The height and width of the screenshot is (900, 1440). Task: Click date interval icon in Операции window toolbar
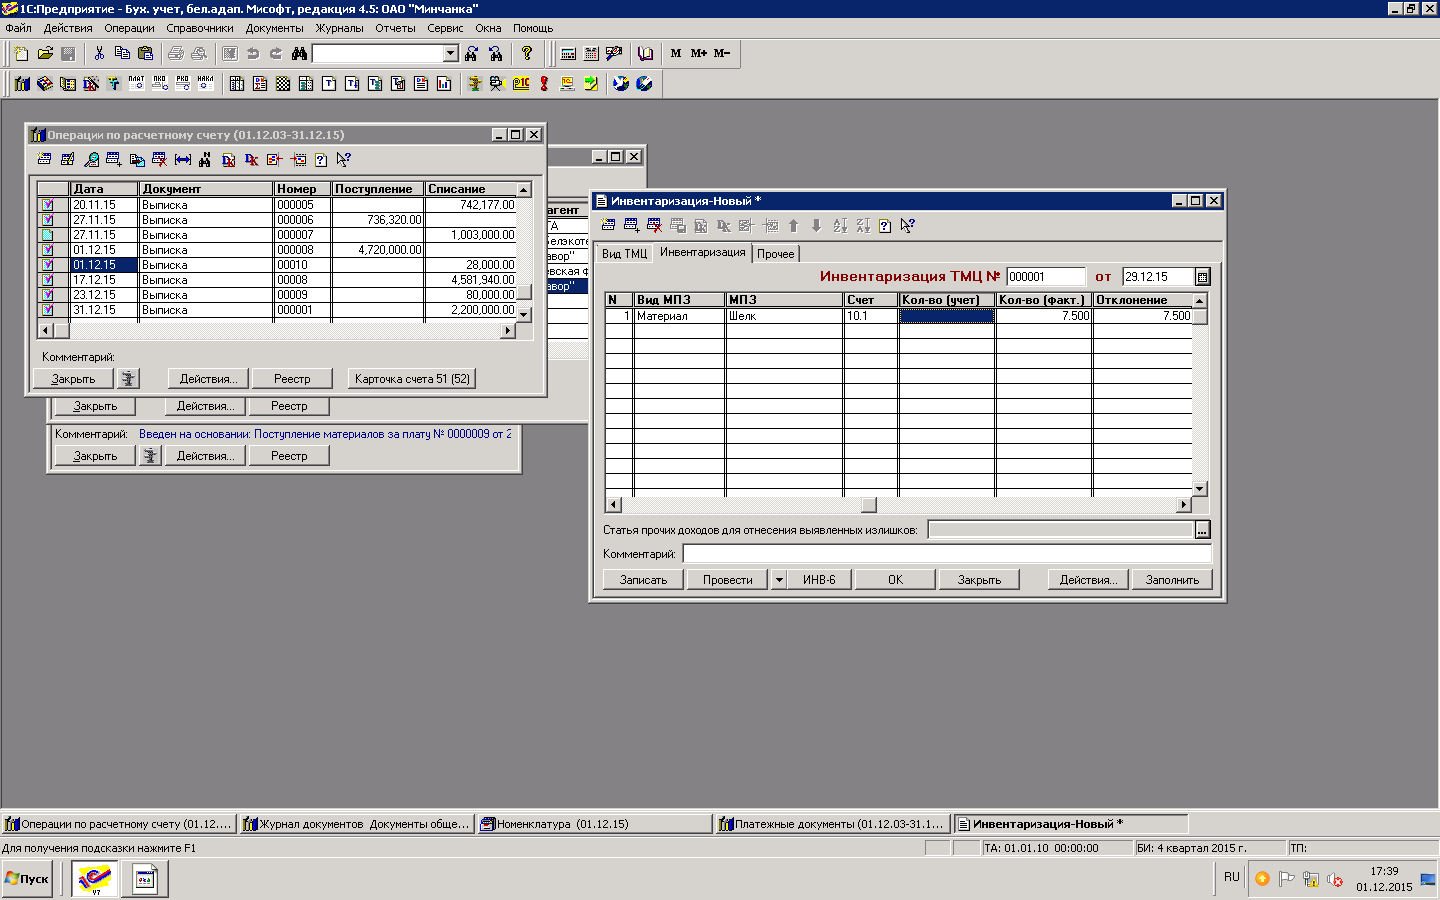183,160
